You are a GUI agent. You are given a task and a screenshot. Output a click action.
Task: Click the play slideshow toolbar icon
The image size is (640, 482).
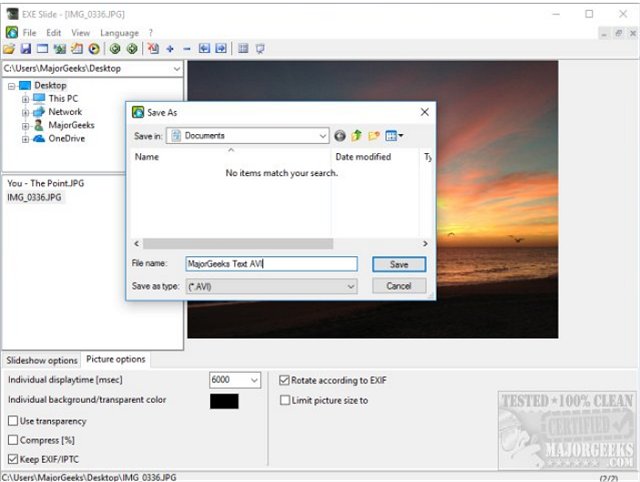click(94, 49)
